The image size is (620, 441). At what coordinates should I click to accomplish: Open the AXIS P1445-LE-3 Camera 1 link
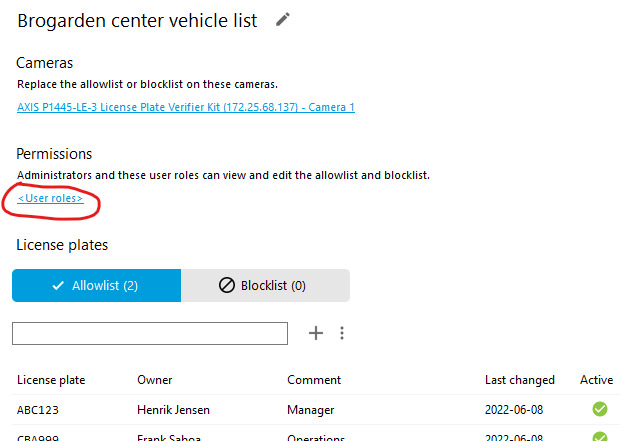point(186,107)
